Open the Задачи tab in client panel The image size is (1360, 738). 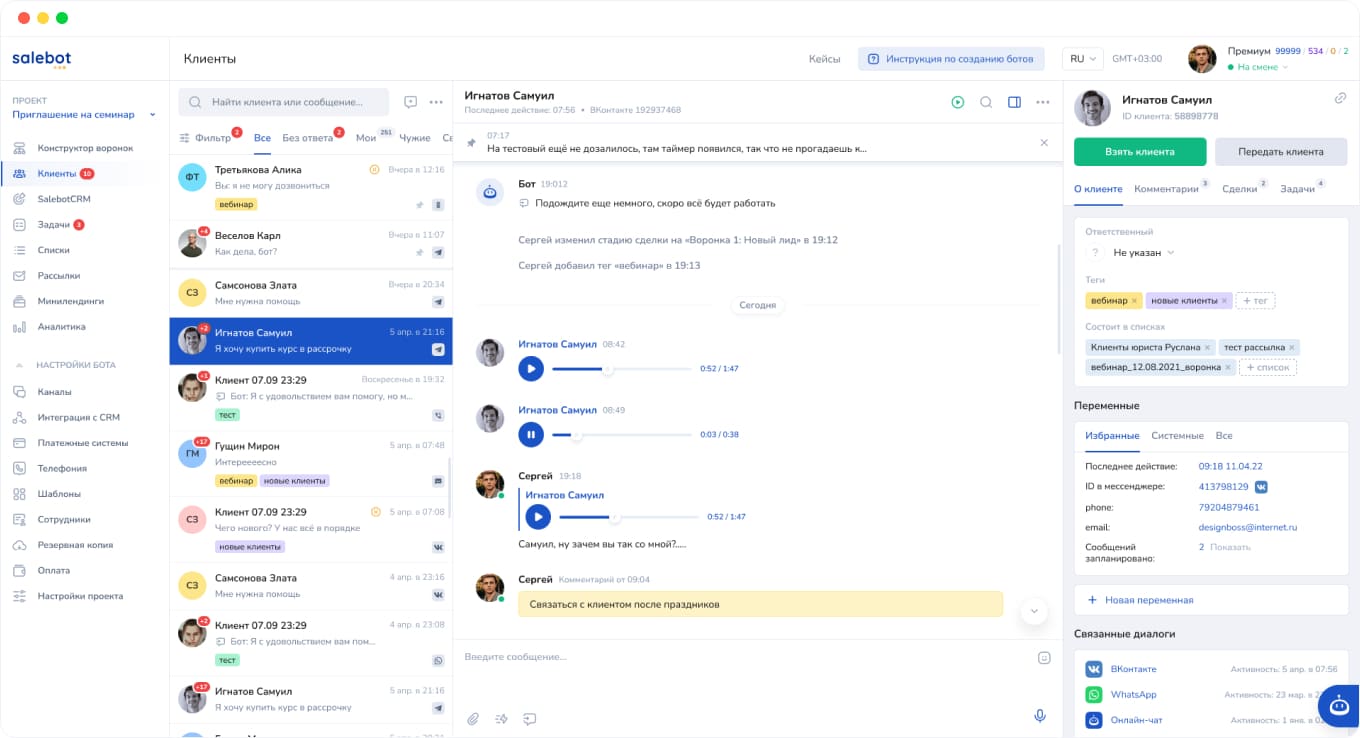click(x=1298, y=189)
